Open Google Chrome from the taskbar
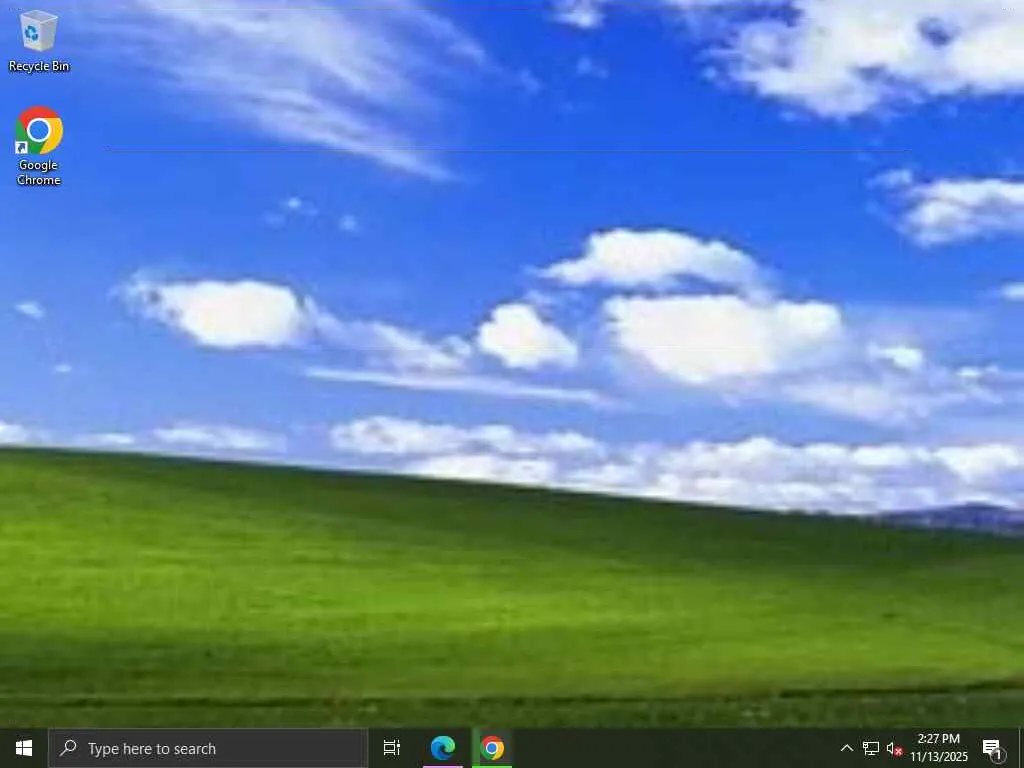 click(x=492, y=748)
